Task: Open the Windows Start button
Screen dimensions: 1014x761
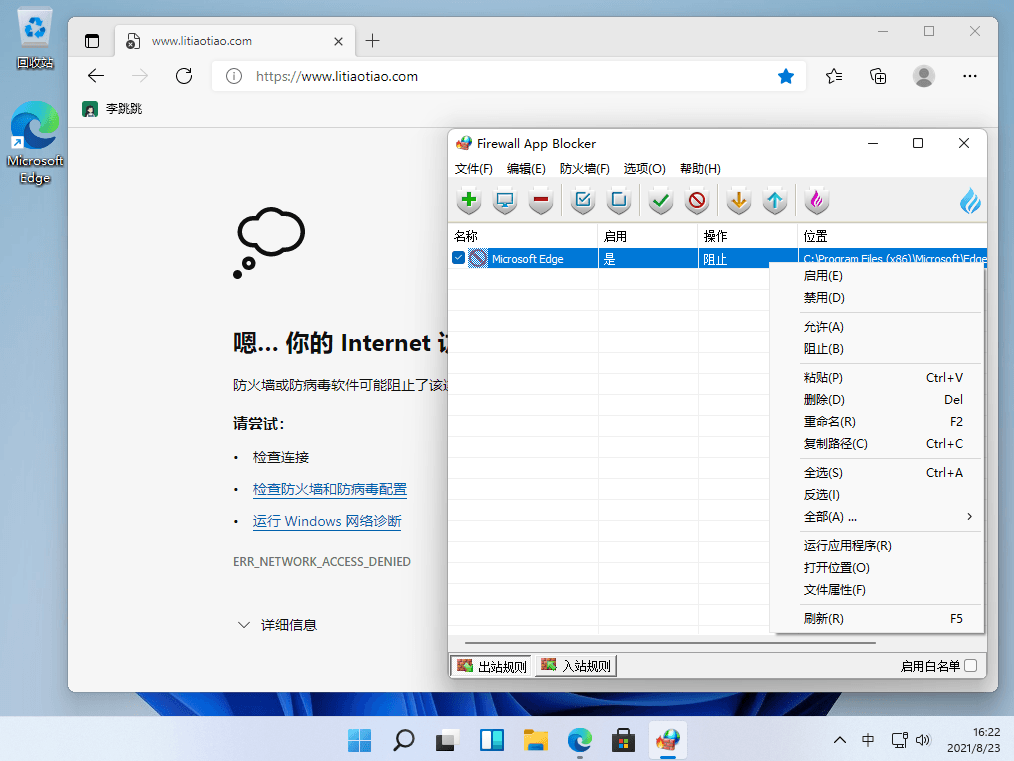Action: [x=360, y=740]
